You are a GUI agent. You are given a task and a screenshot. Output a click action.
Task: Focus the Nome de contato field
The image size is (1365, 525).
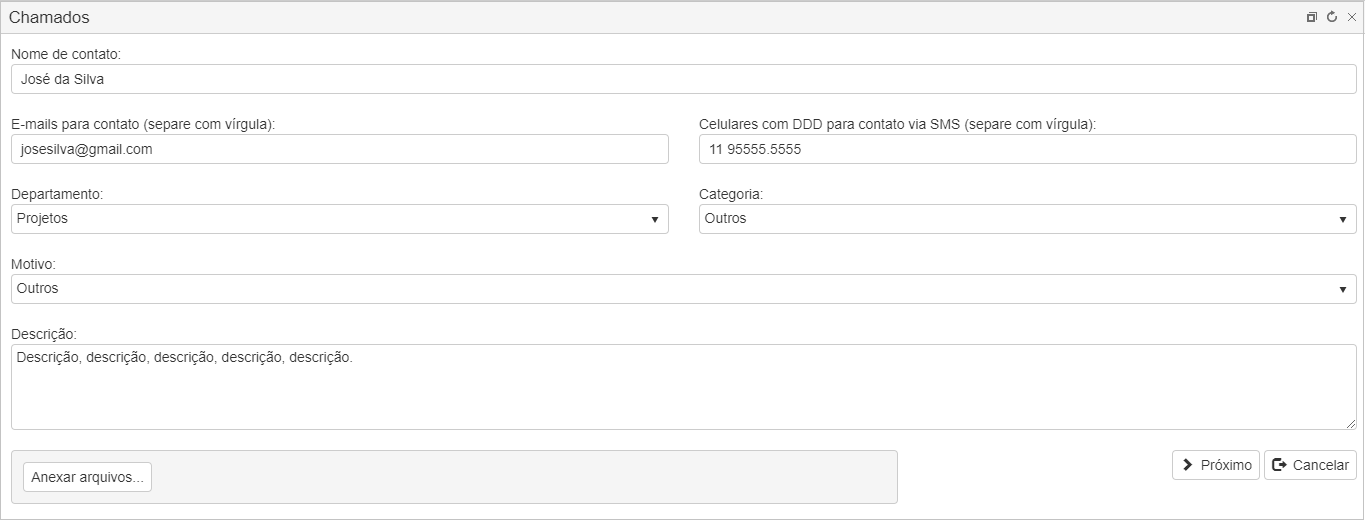coord(684,79)
